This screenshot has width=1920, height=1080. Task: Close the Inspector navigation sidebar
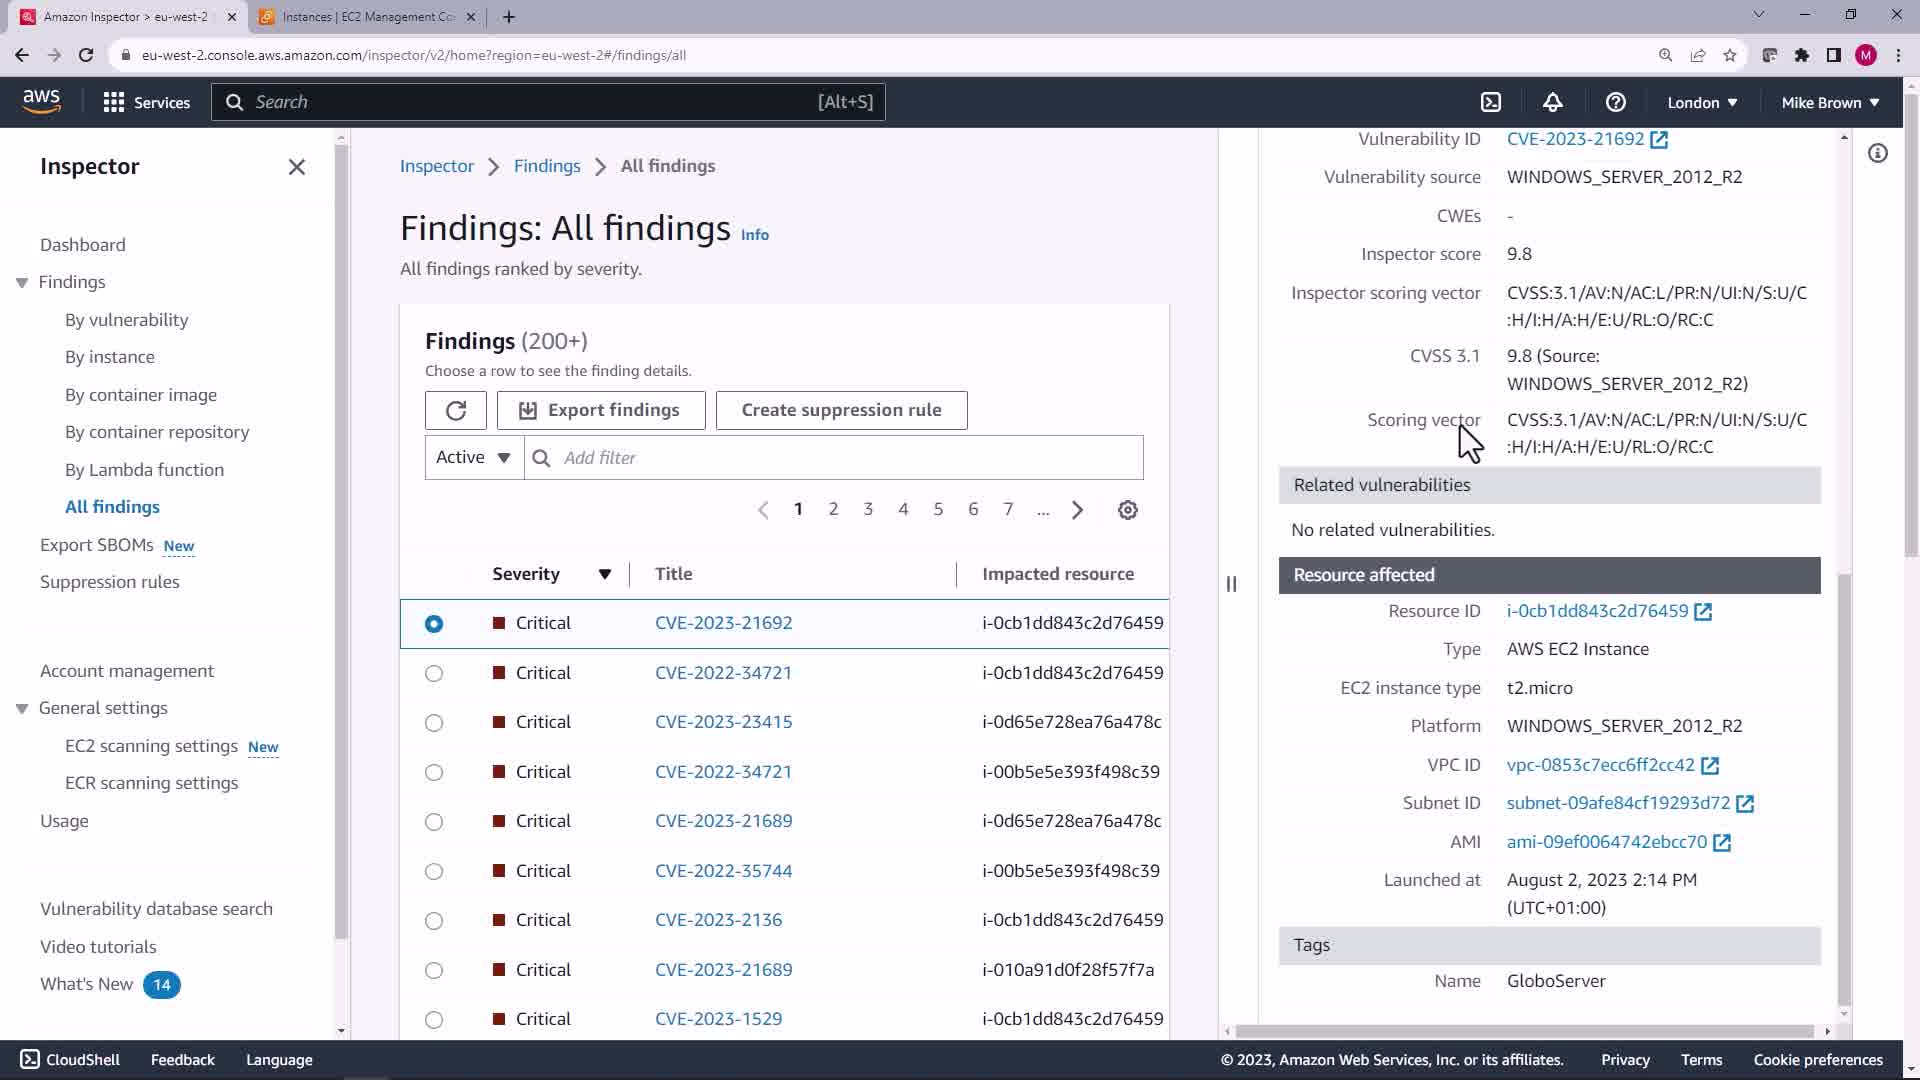296,167
